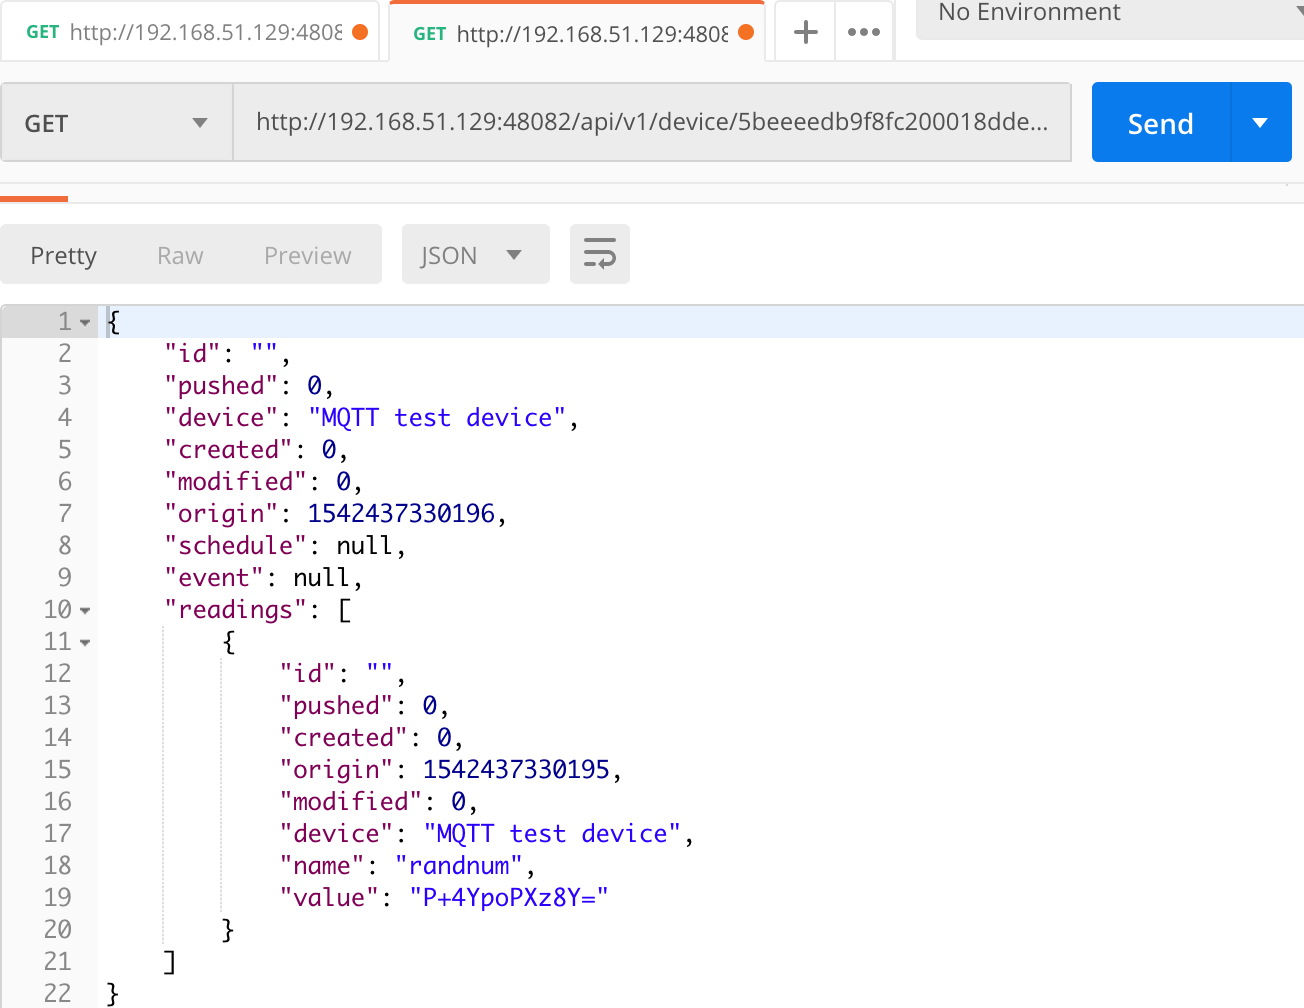This screenshot has height=1008, width=1304.
Task: Click "MQTT test device" value on line 4
Action: (437, 417)
